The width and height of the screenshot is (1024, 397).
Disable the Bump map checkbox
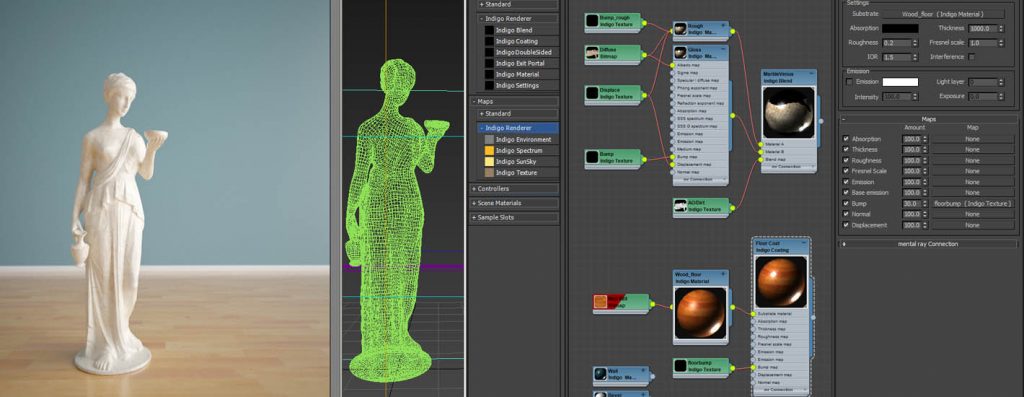pyautogui.click(x=846, y=203)
